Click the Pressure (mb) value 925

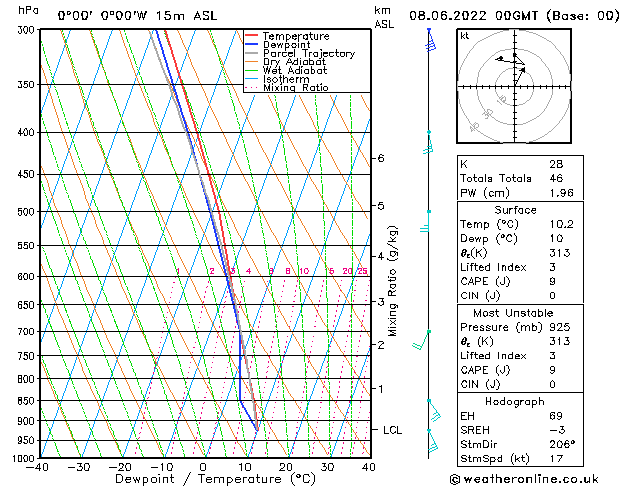pyautogui.click(x=560, y=327)
